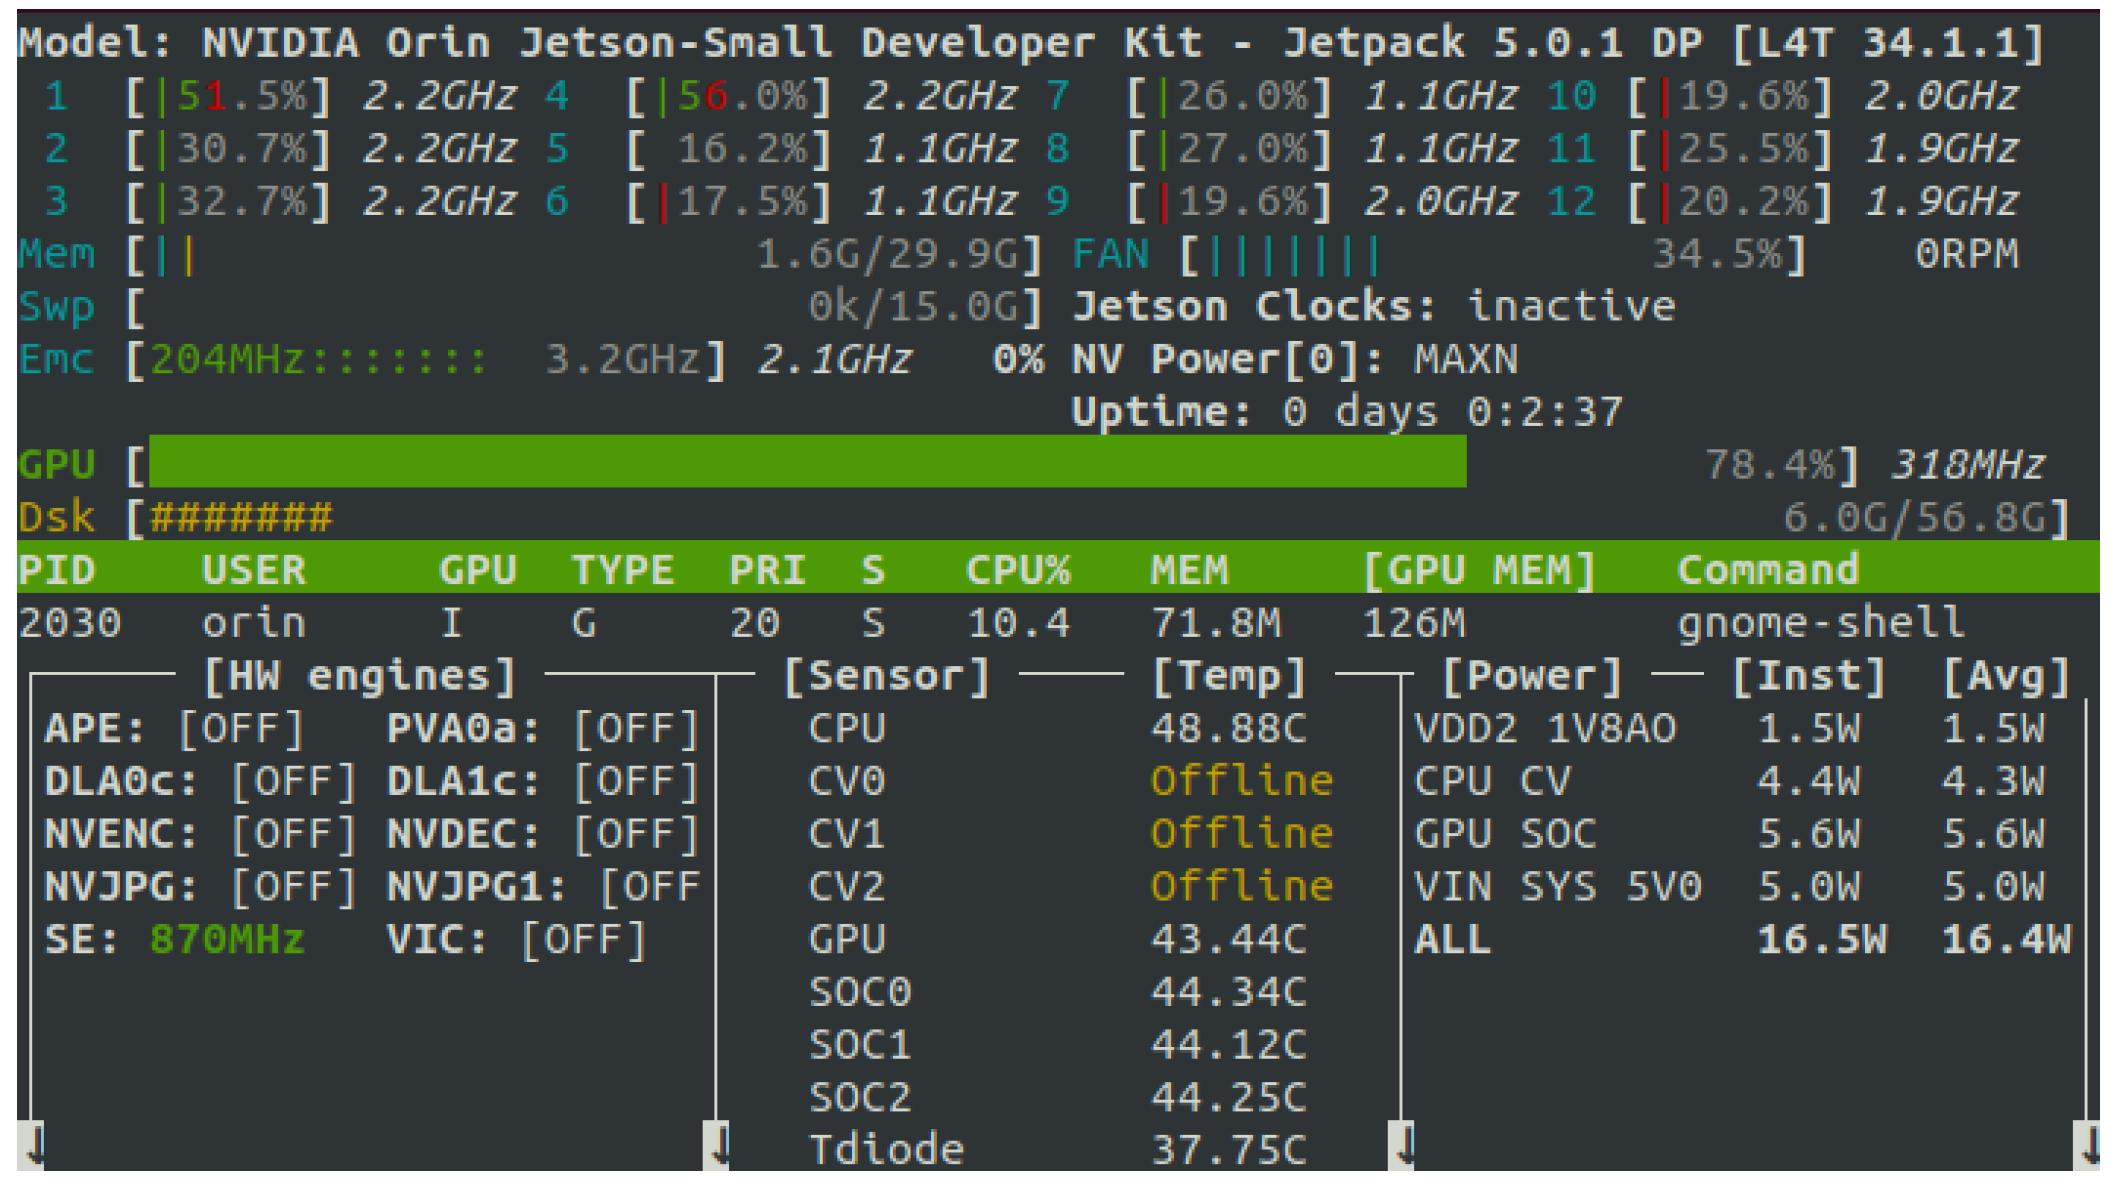Click the VIN SYS 5V0 power row
This screenshot has height=1193, width=2119.
tap(1730, 887)
